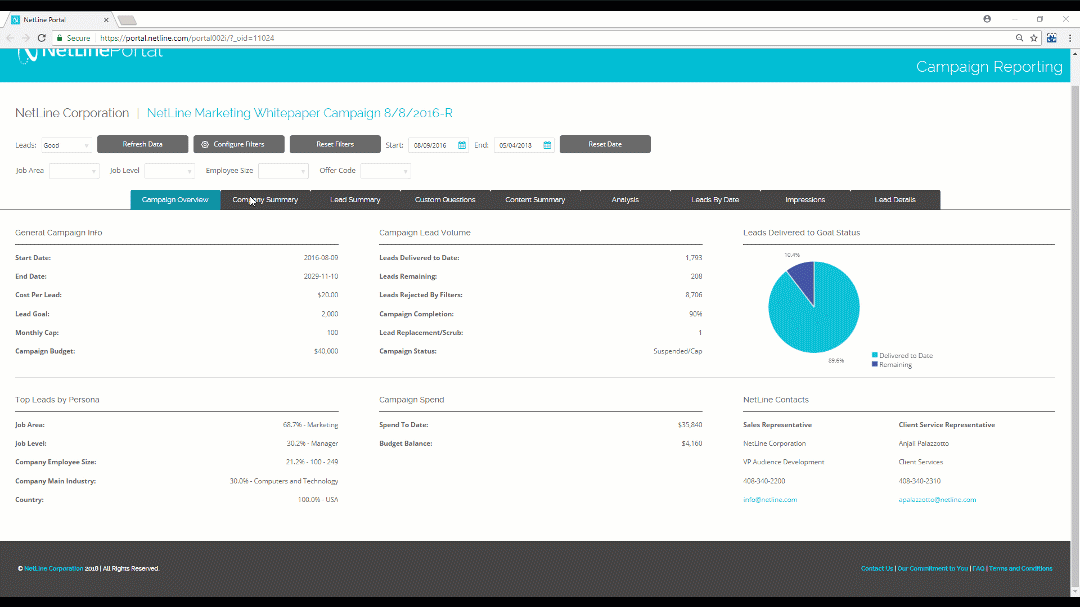Click the Leads Delivered to Date value 1,793
Screen dimensions: 1080x607
(694, 258)
